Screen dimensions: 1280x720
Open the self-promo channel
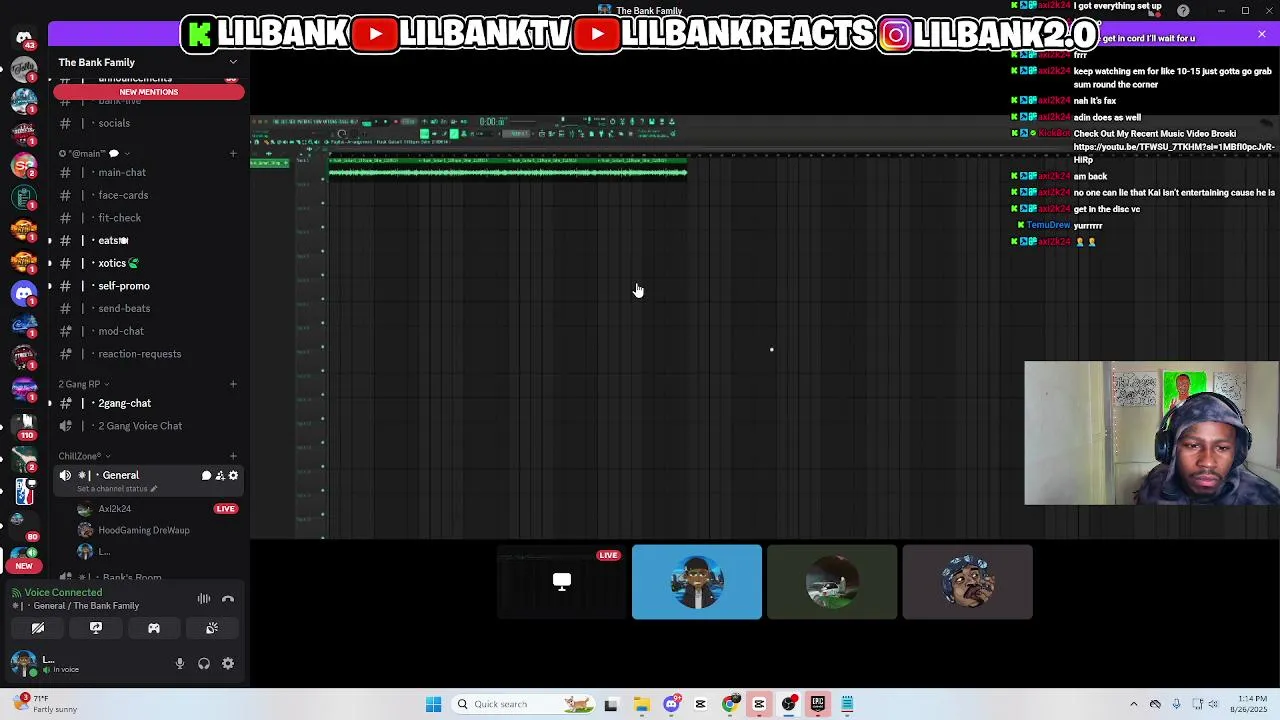148,286
